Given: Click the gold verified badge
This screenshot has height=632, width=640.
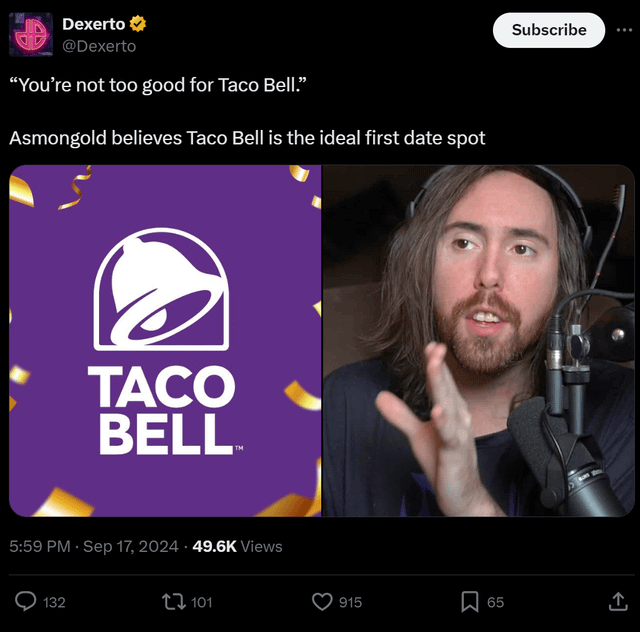Looking at the screenshot, I should tap(138, 24).
